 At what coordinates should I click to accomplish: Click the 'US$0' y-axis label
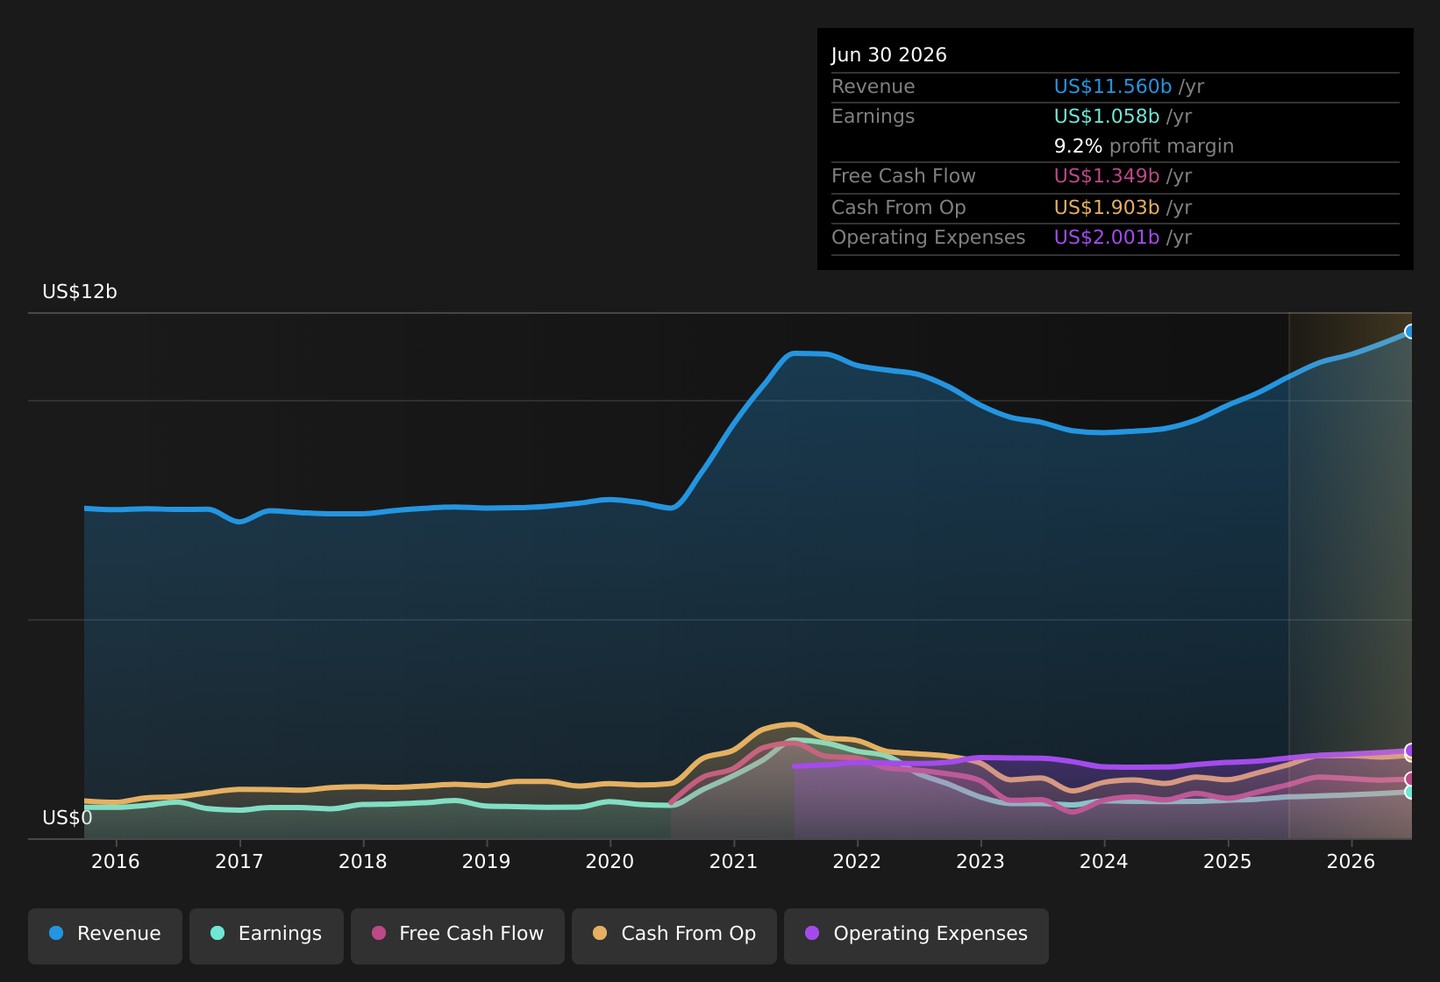pos(67,818)
